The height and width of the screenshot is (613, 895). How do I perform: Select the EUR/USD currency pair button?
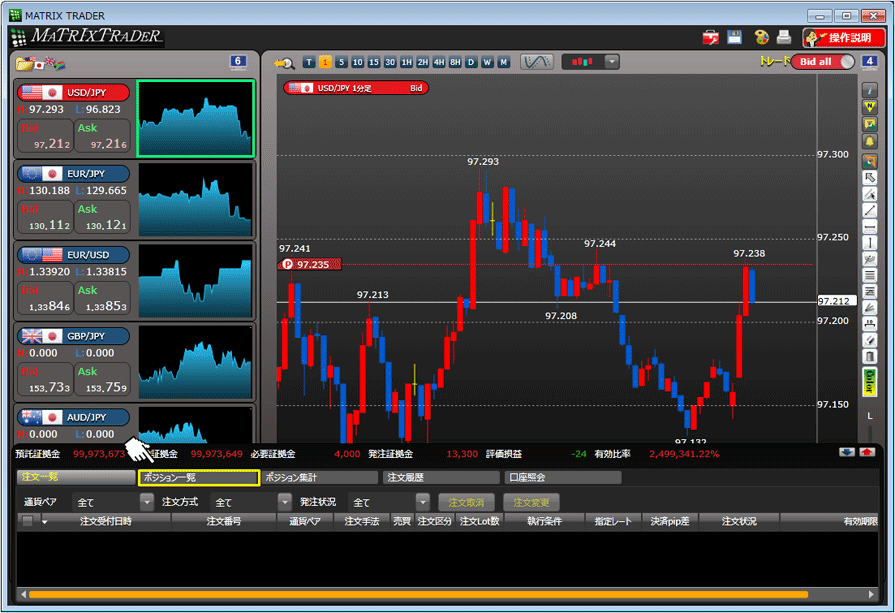[74, 255]
